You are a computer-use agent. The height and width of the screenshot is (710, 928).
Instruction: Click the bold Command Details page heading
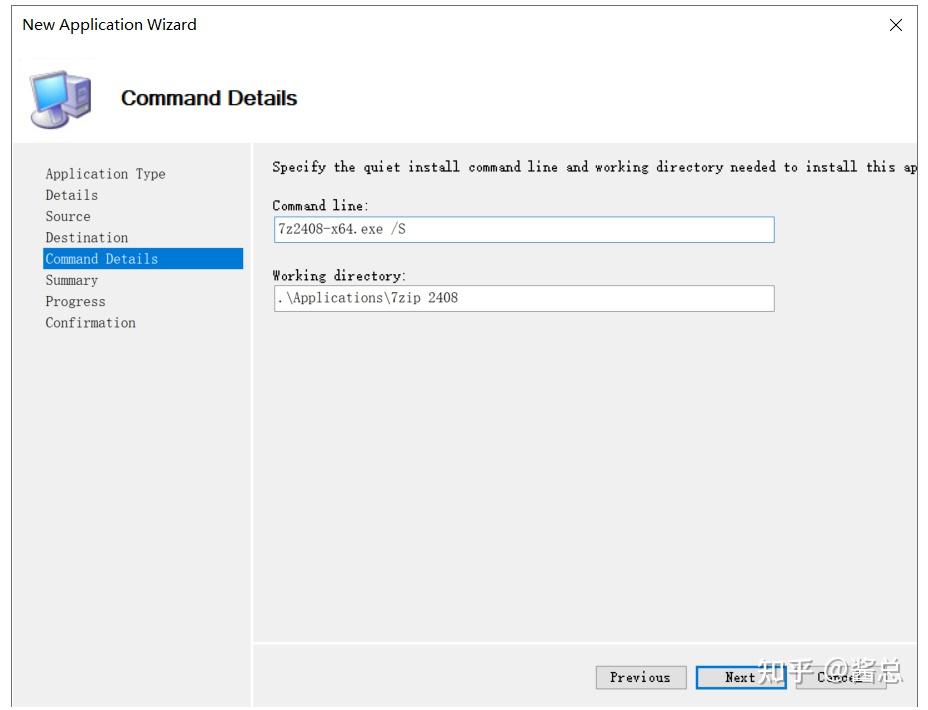(x=209, y=98)
